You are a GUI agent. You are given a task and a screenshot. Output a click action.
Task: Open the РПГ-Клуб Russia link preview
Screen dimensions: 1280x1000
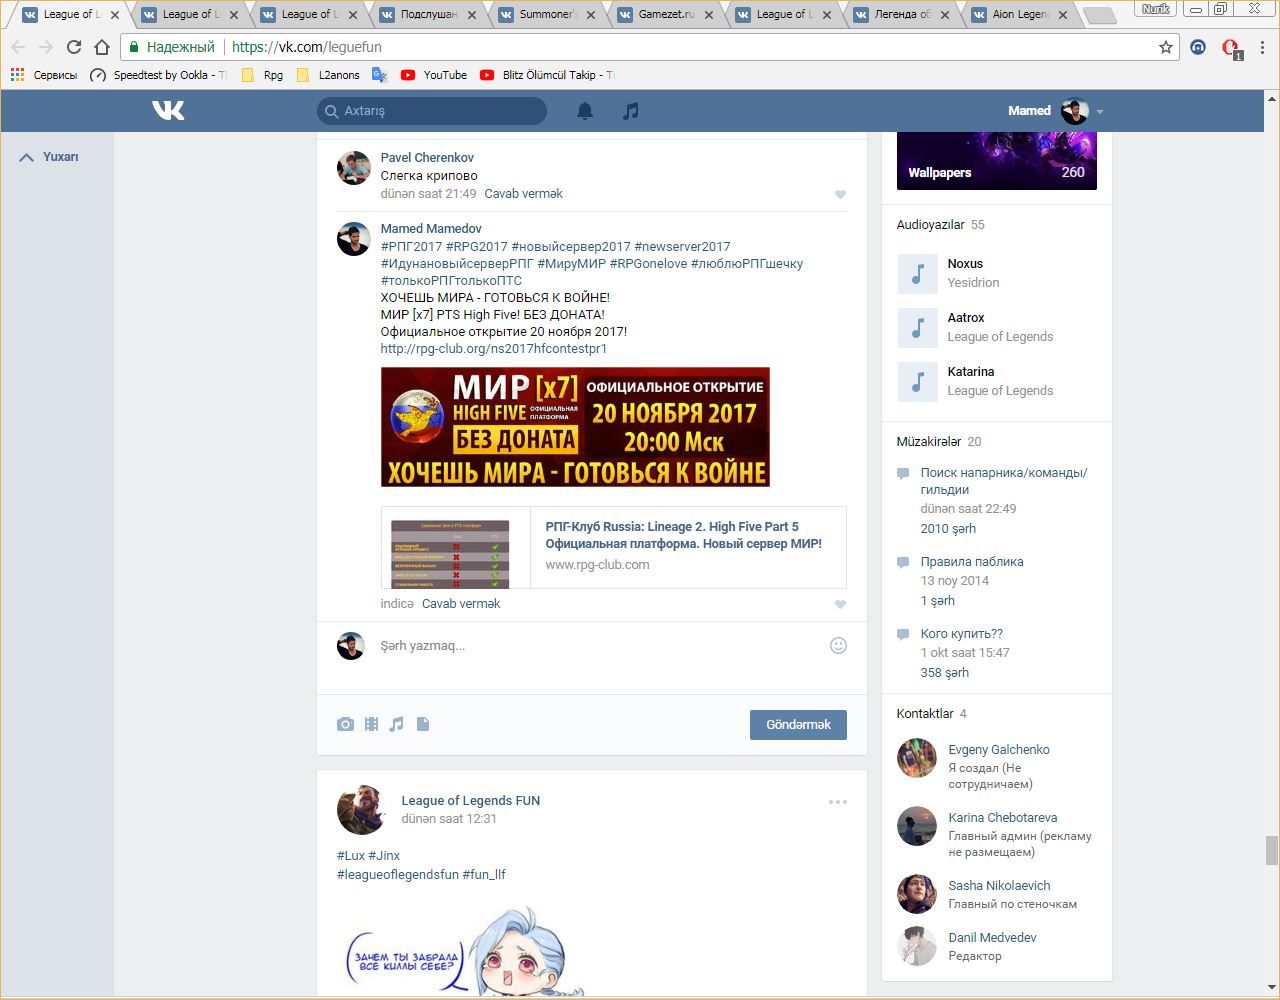point(613,547)
